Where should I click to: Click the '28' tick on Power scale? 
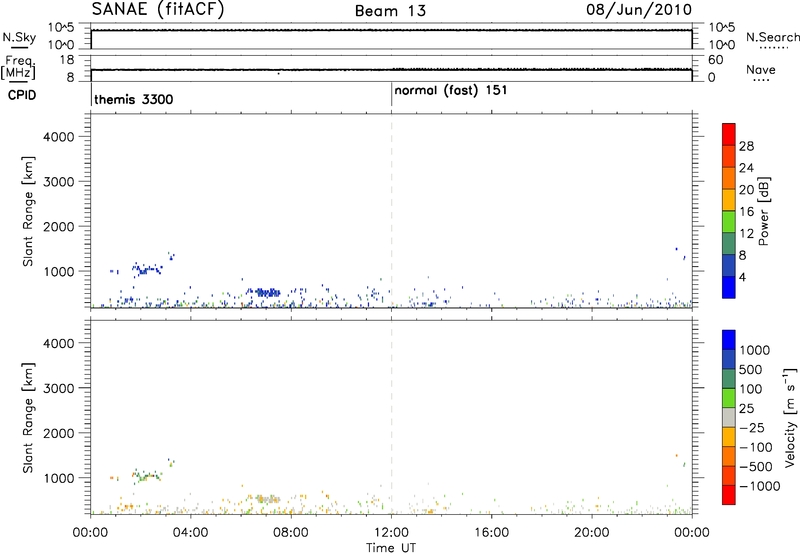click(746, 146)
